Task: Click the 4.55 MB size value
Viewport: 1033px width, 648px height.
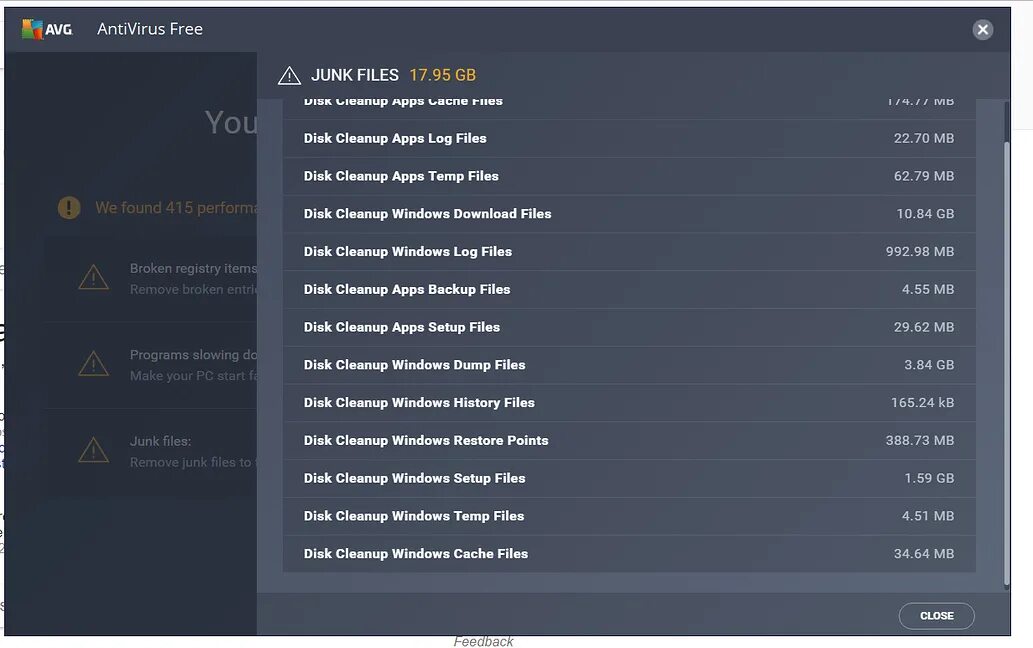Action: point(928,289)
